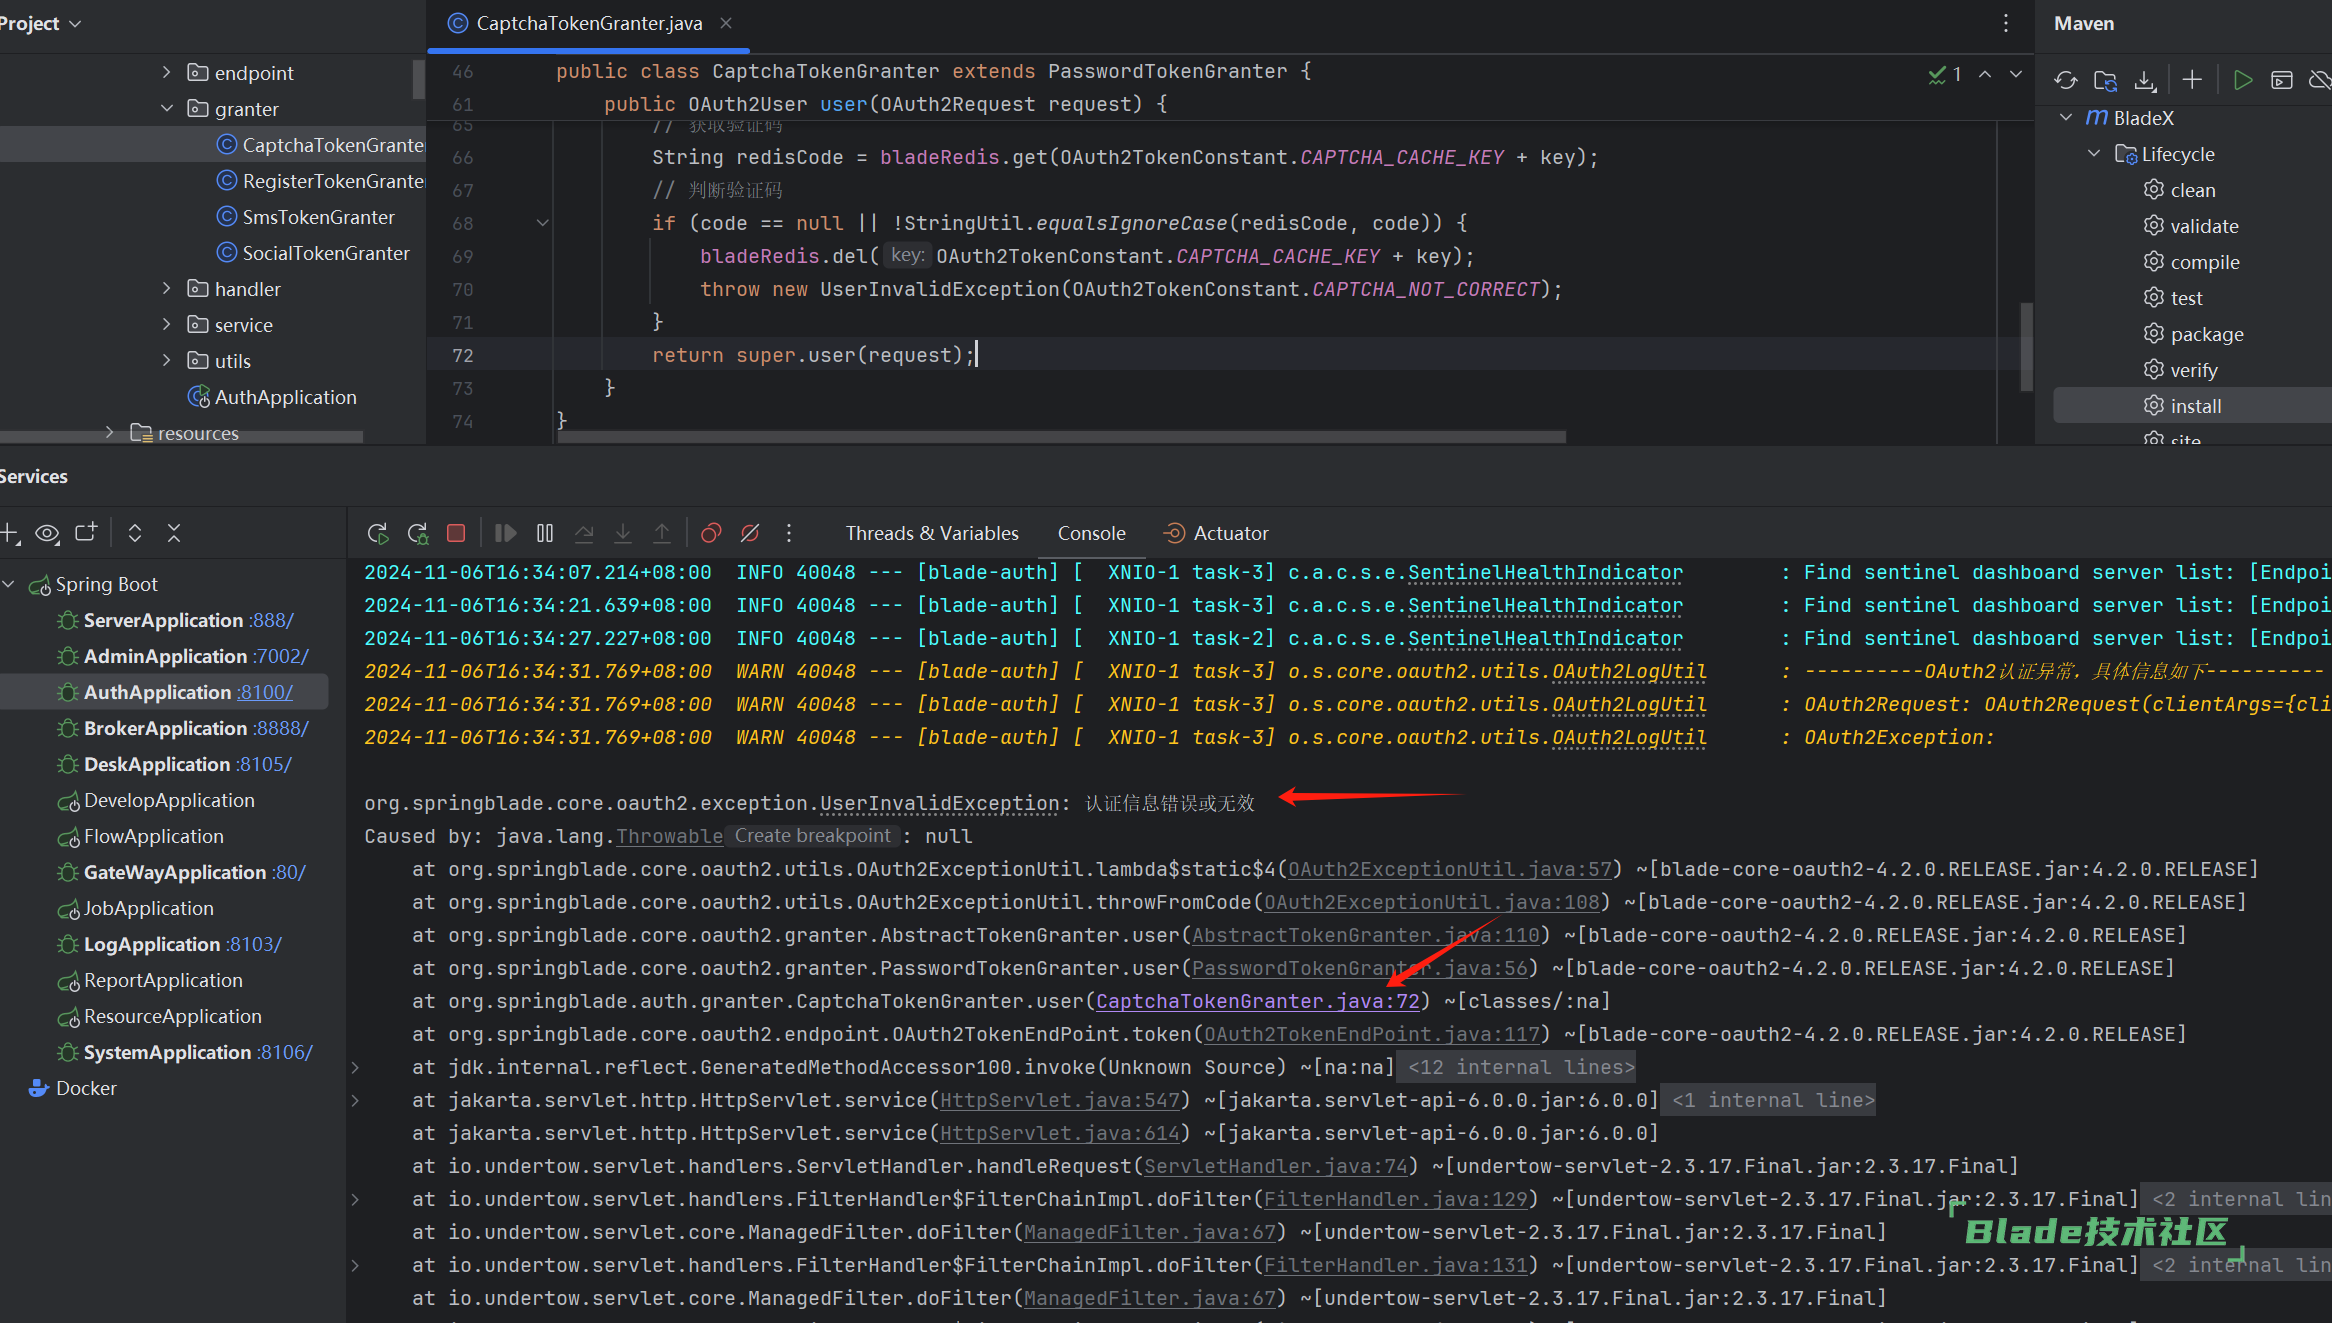Switch to Threads & Variables tab
Viewport: 2332px width, 1323px height.
[932, 533]
